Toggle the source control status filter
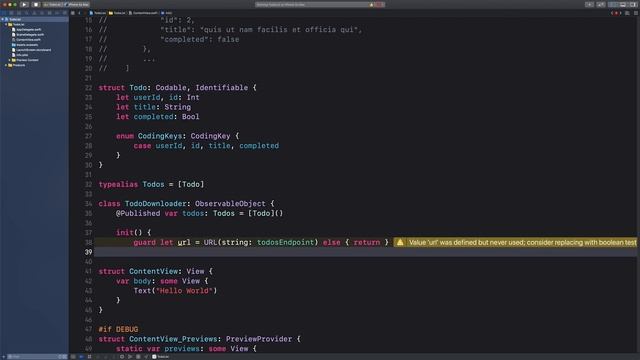Image resolution: width=640 pixels, height=360 pixels. point(65,357)
